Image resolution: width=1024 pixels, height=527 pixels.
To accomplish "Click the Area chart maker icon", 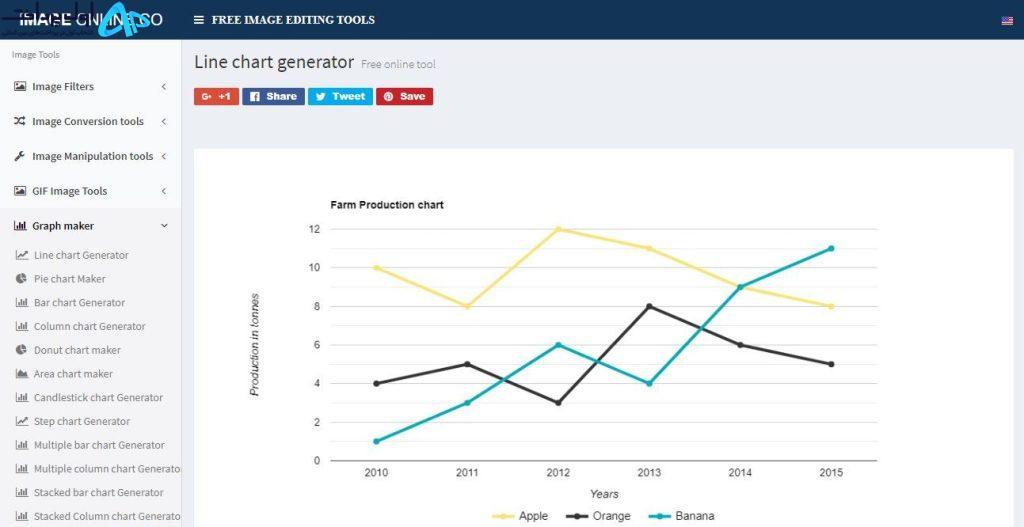I will pyautogui.click(x=22, y=374).
